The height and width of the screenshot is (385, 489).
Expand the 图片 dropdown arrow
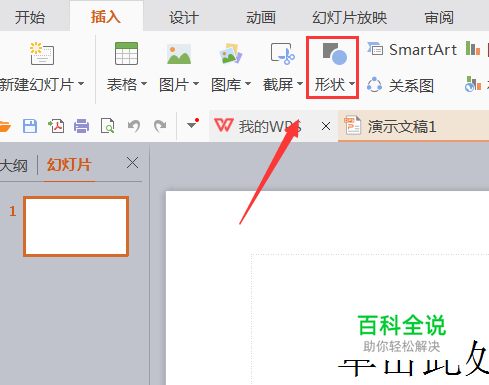(196, 83)
